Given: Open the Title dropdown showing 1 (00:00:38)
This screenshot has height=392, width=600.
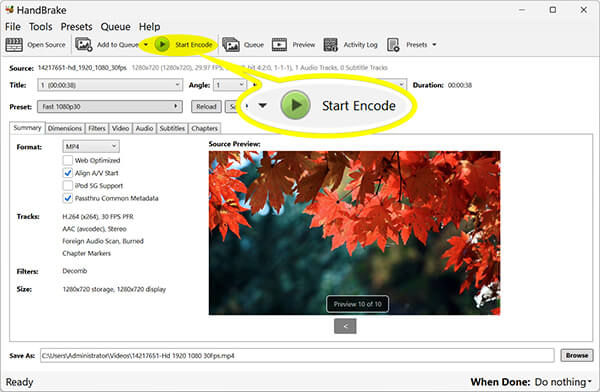Looking at the screenshot, I should (x=110, y=85).
